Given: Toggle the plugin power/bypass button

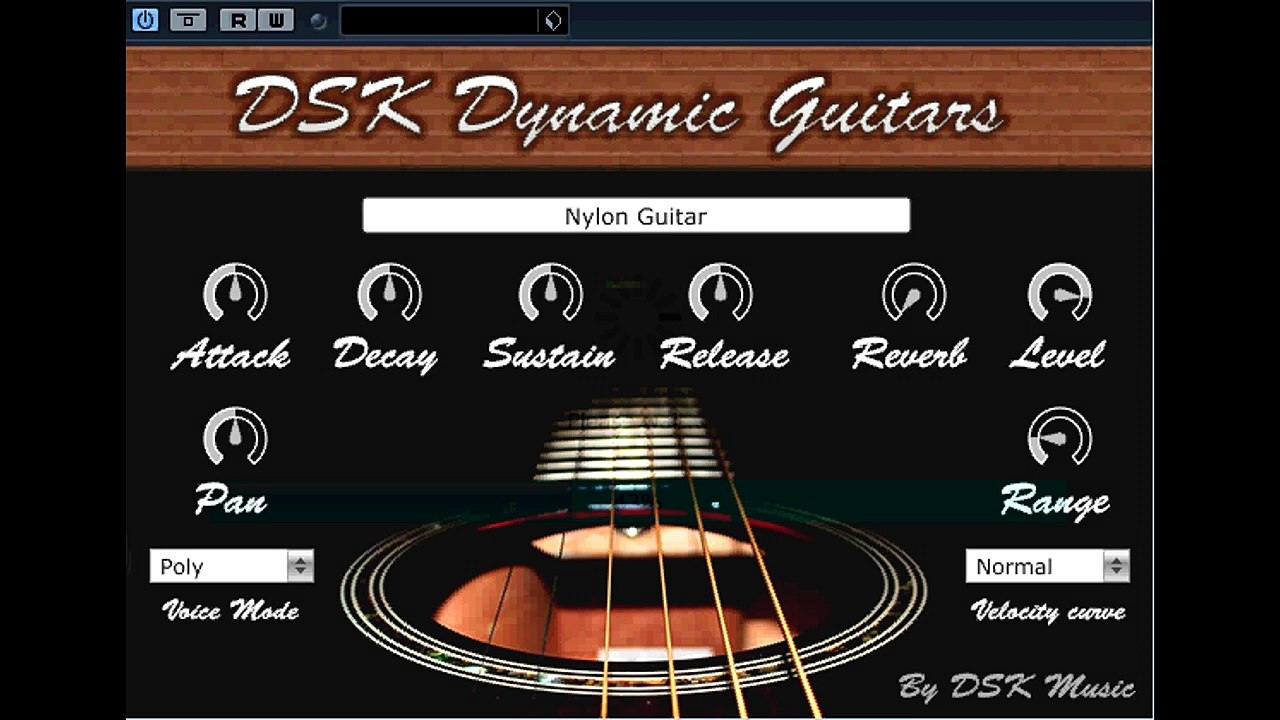Looking at the screenshot, I should coord(145,20).
